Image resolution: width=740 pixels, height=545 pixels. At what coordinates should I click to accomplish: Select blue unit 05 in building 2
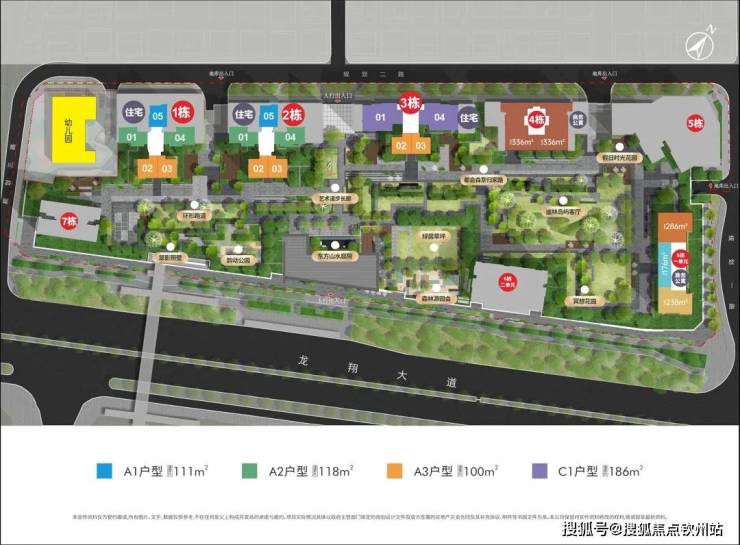pyautogui.click(x=269, y=116)
